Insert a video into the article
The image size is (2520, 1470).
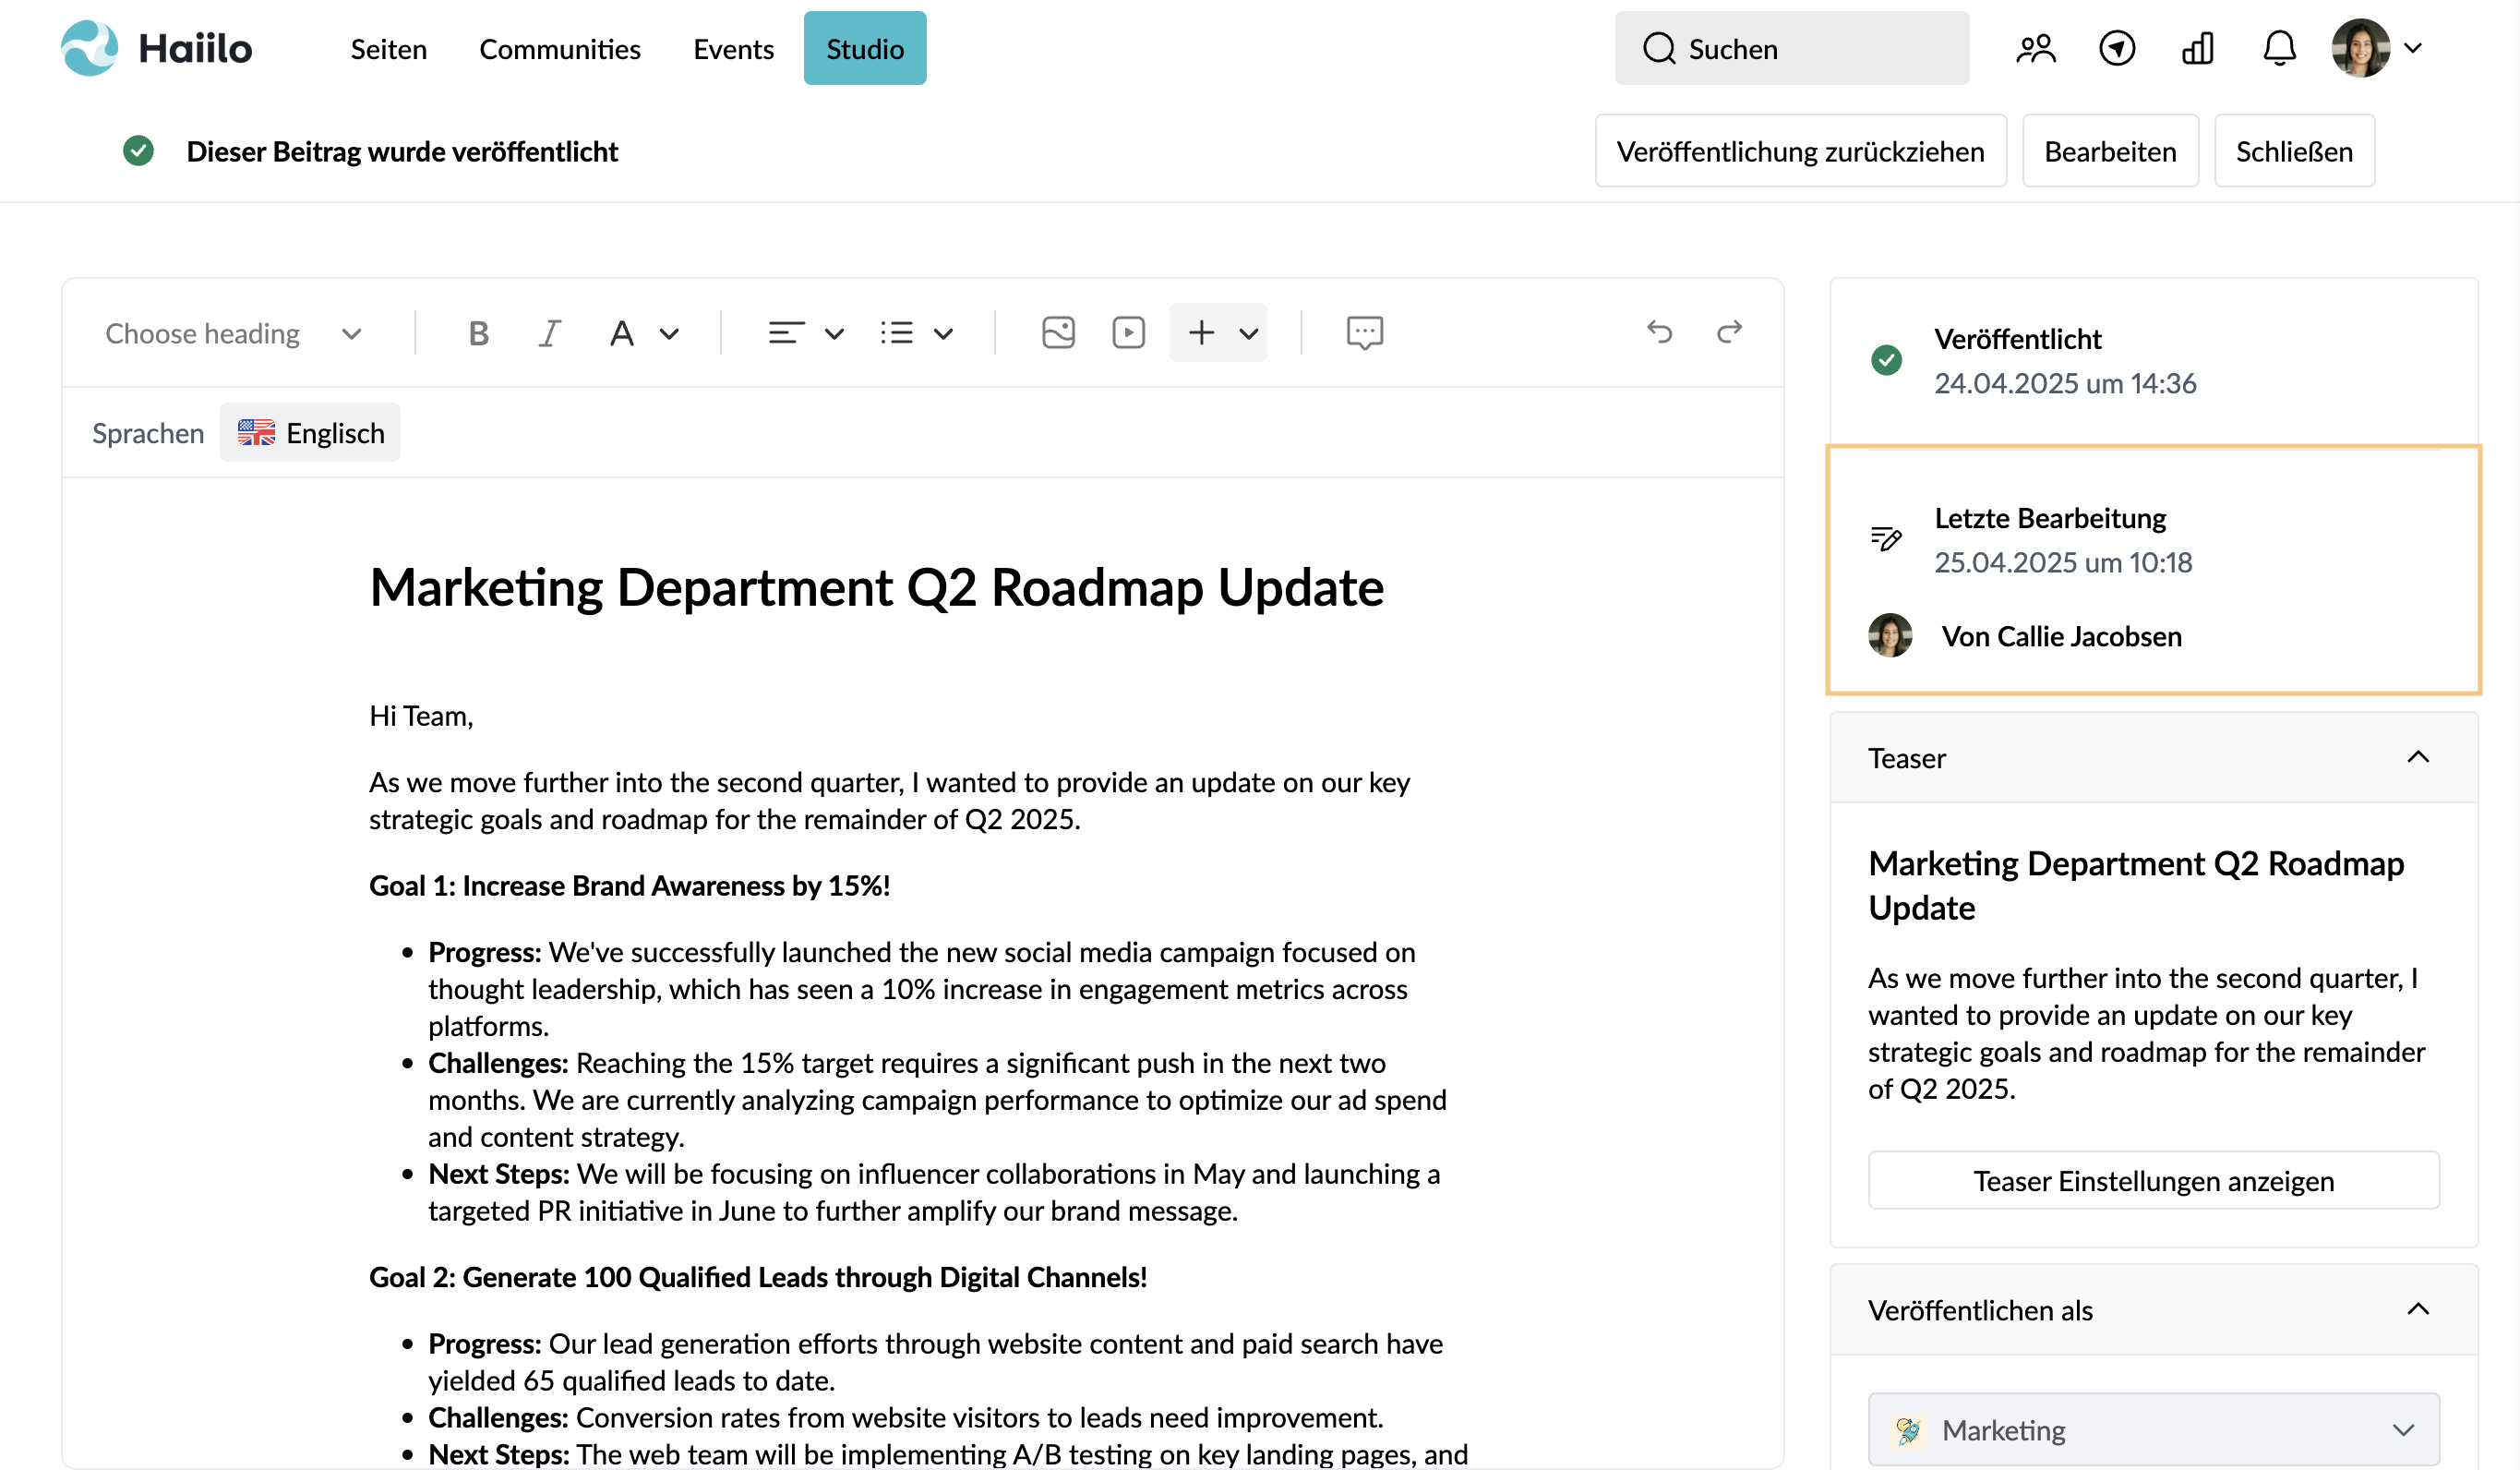click(1128, 333)
